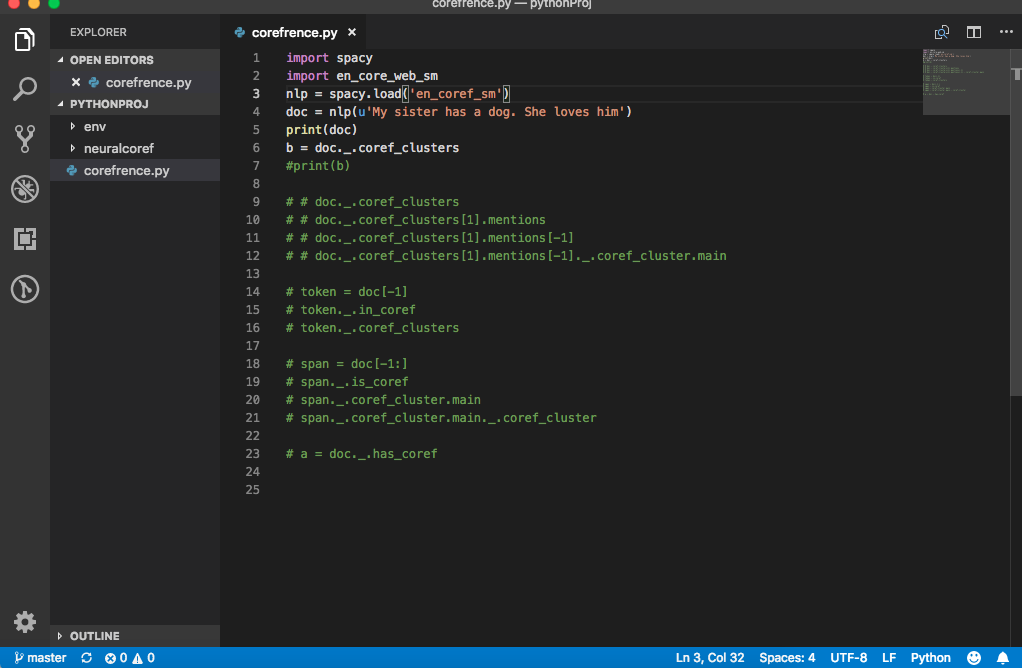Select the corefrence.py editor tab
The image size is (1022, 668).
pos(294,32)
